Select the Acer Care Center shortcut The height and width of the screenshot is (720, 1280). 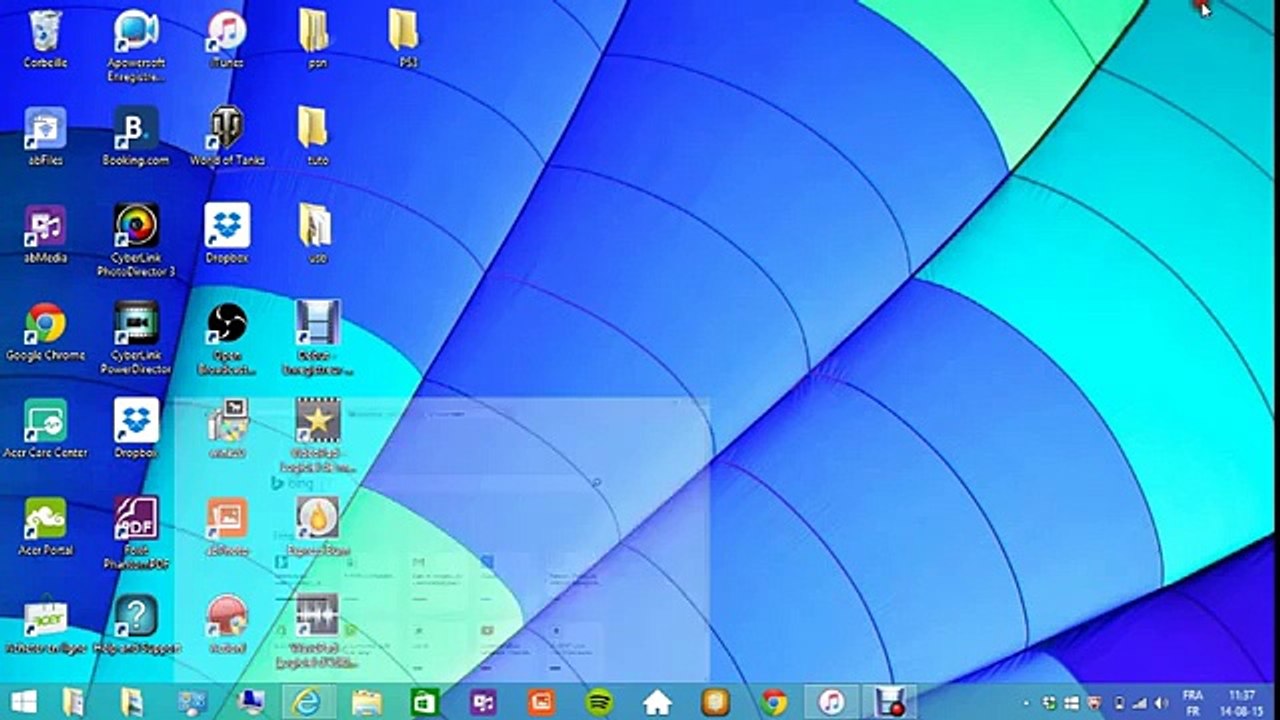[45, 429]
